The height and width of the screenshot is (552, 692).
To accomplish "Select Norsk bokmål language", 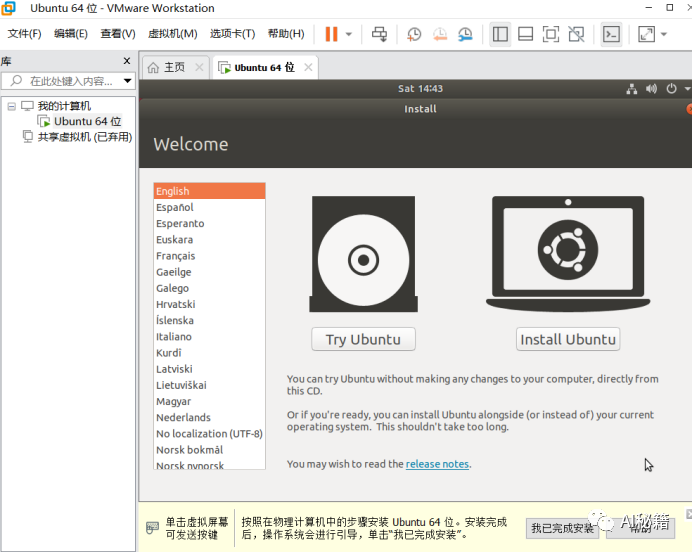I will [210, 450].
